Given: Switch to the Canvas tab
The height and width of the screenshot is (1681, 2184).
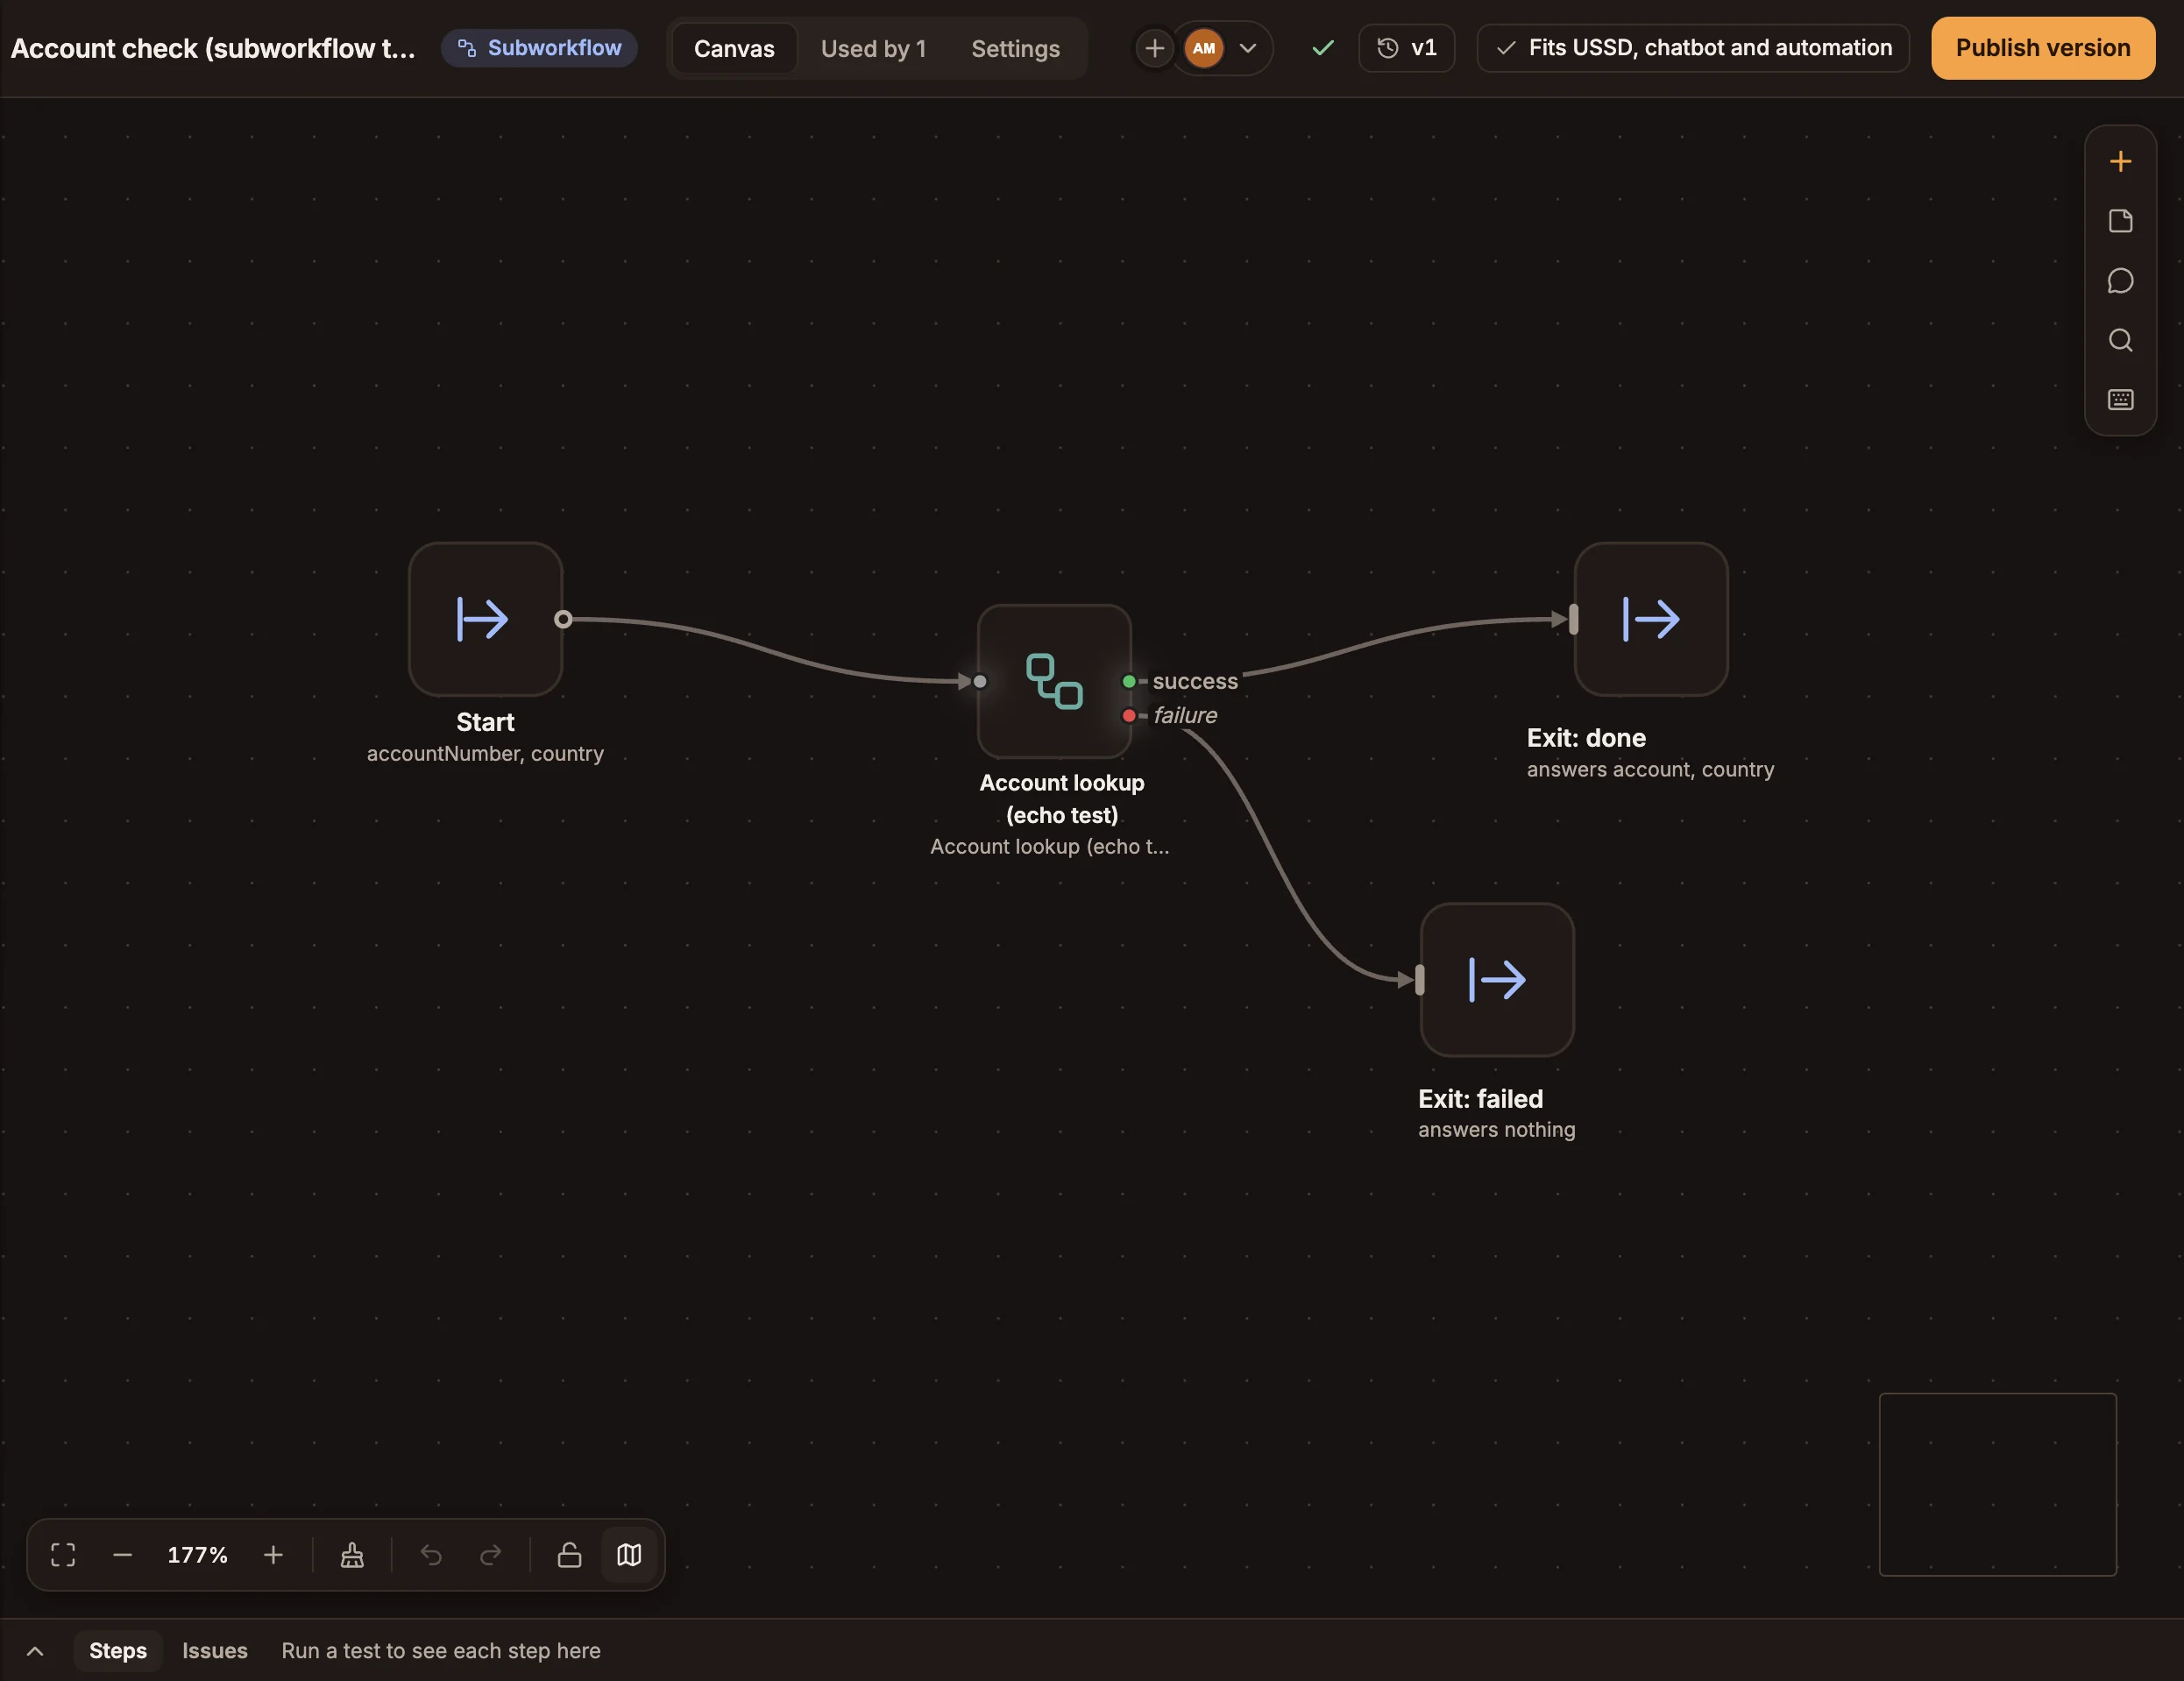Looking at the screenshot, I should [x=734, y=48].
